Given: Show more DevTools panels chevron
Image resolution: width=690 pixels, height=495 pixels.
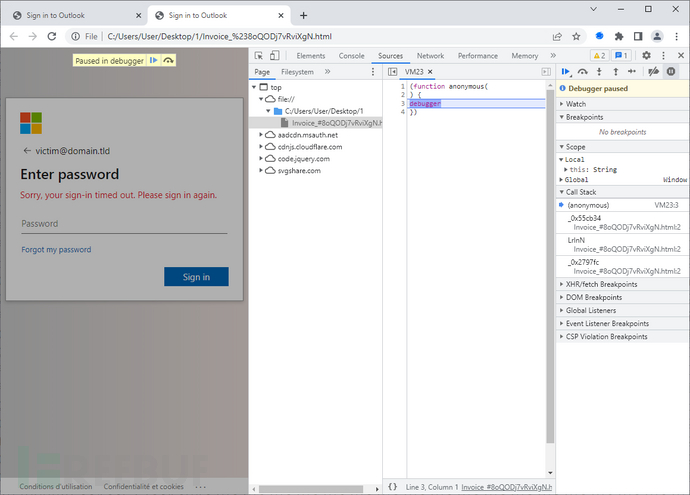Looking at the screenshot, I should pos(553,55).
